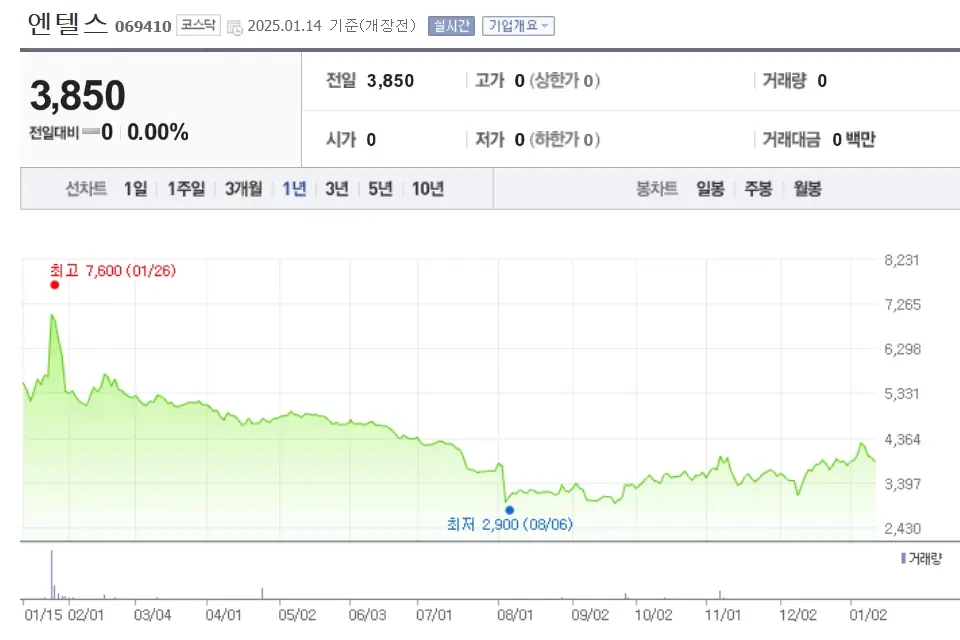Expand the 봉차트 chart type options

click(x=655, y=188)
